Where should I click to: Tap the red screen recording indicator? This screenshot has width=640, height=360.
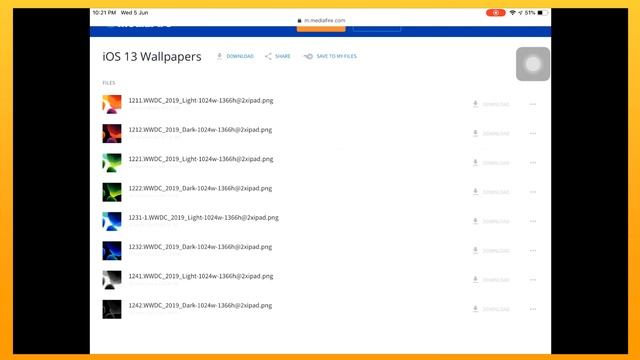tap(496, 13)
